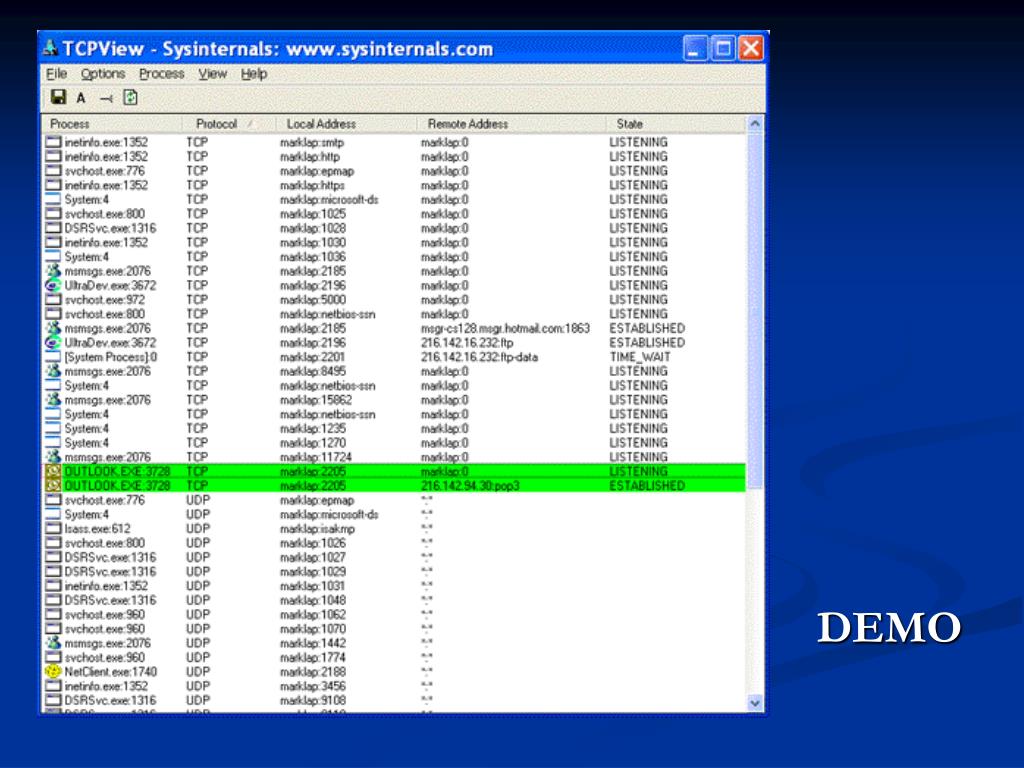Click UltraDev.exe icon in its LISTENING row

(54, 285)
